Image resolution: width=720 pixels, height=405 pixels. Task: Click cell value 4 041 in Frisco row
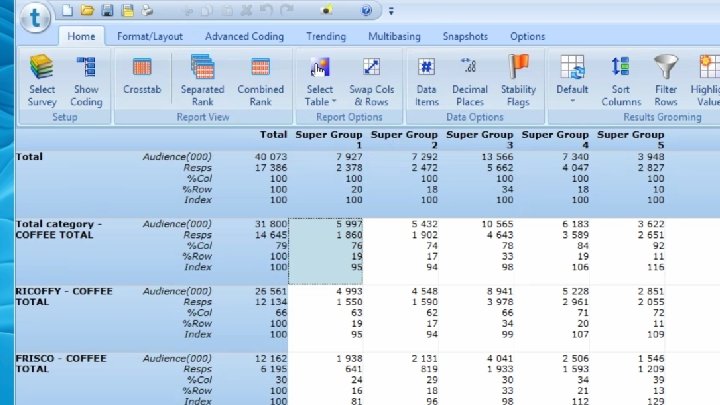coord(499,358)
